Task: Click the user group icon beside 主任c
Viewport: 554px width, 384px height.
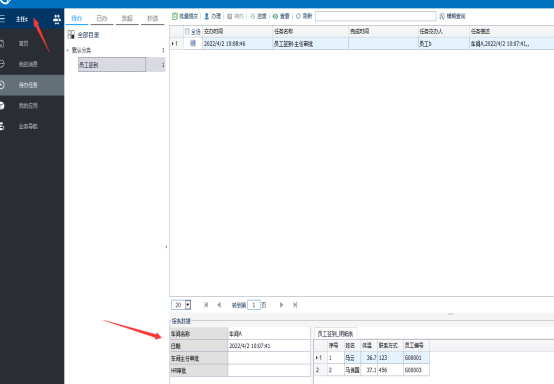Action: pos(57,19)
